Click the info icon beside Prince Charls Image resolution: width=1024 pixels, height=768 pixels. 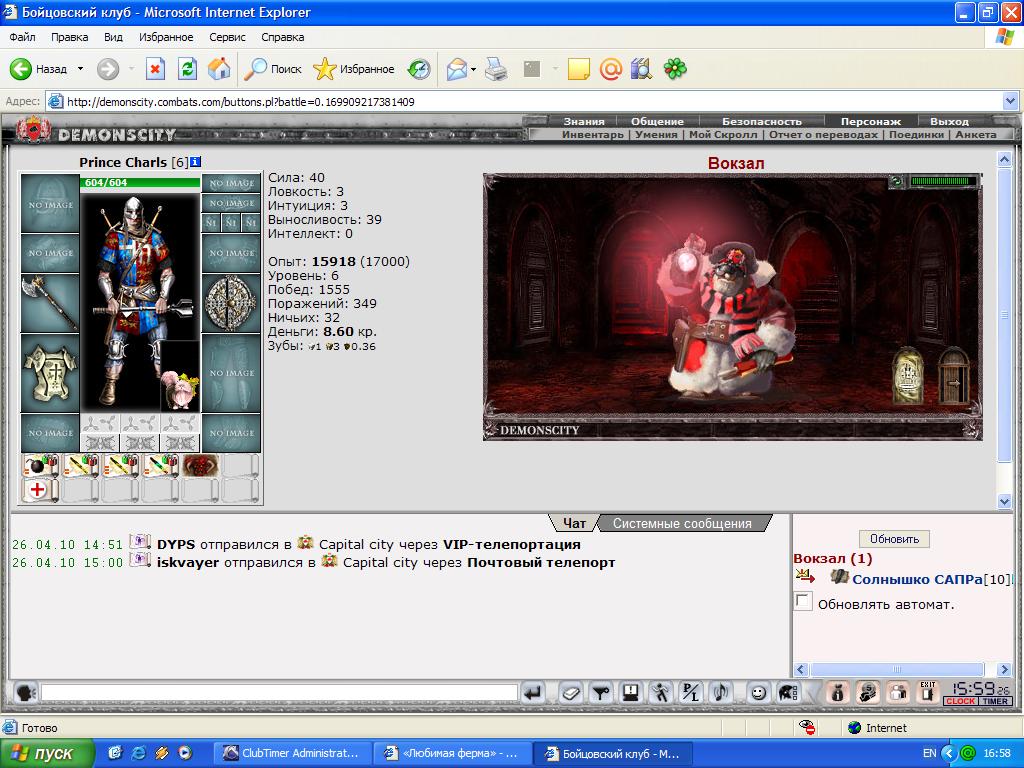(x=195, y=162)
